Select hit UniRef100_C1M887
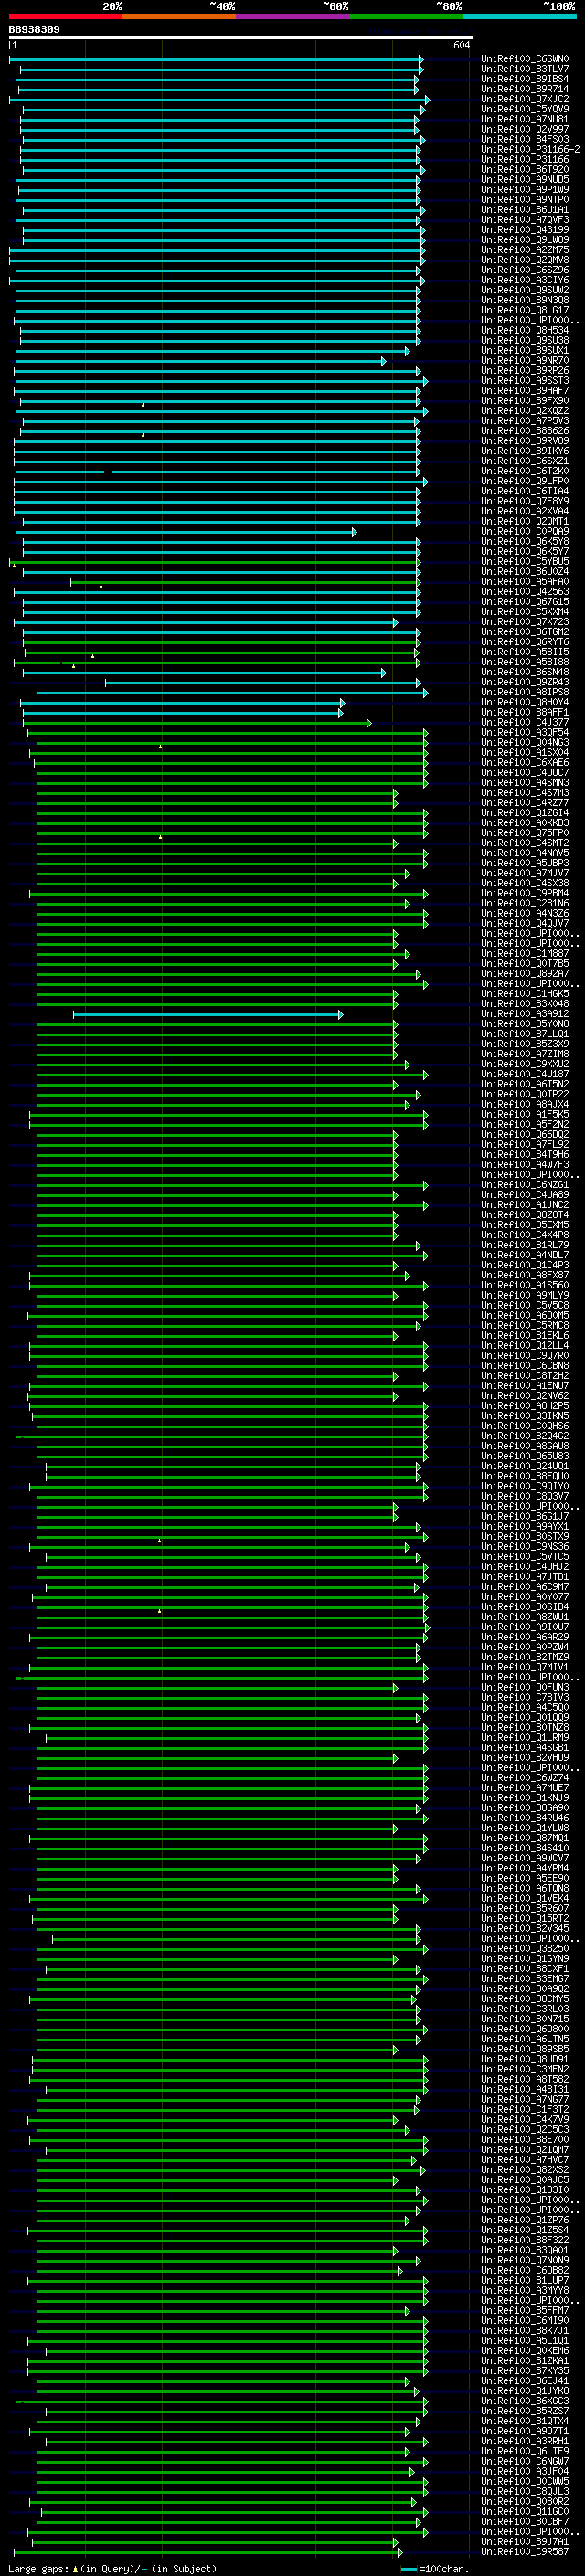 click(x=525, y=954)
